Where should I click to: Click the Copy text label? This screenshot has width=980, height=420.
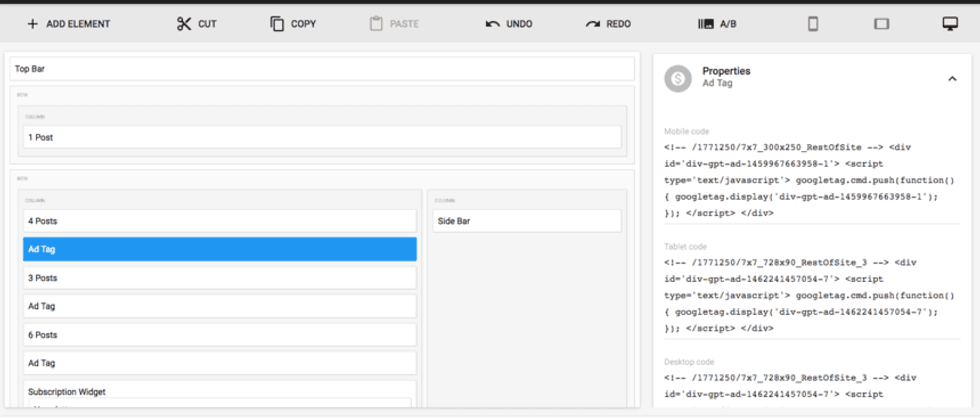click(x=304, y=24)
